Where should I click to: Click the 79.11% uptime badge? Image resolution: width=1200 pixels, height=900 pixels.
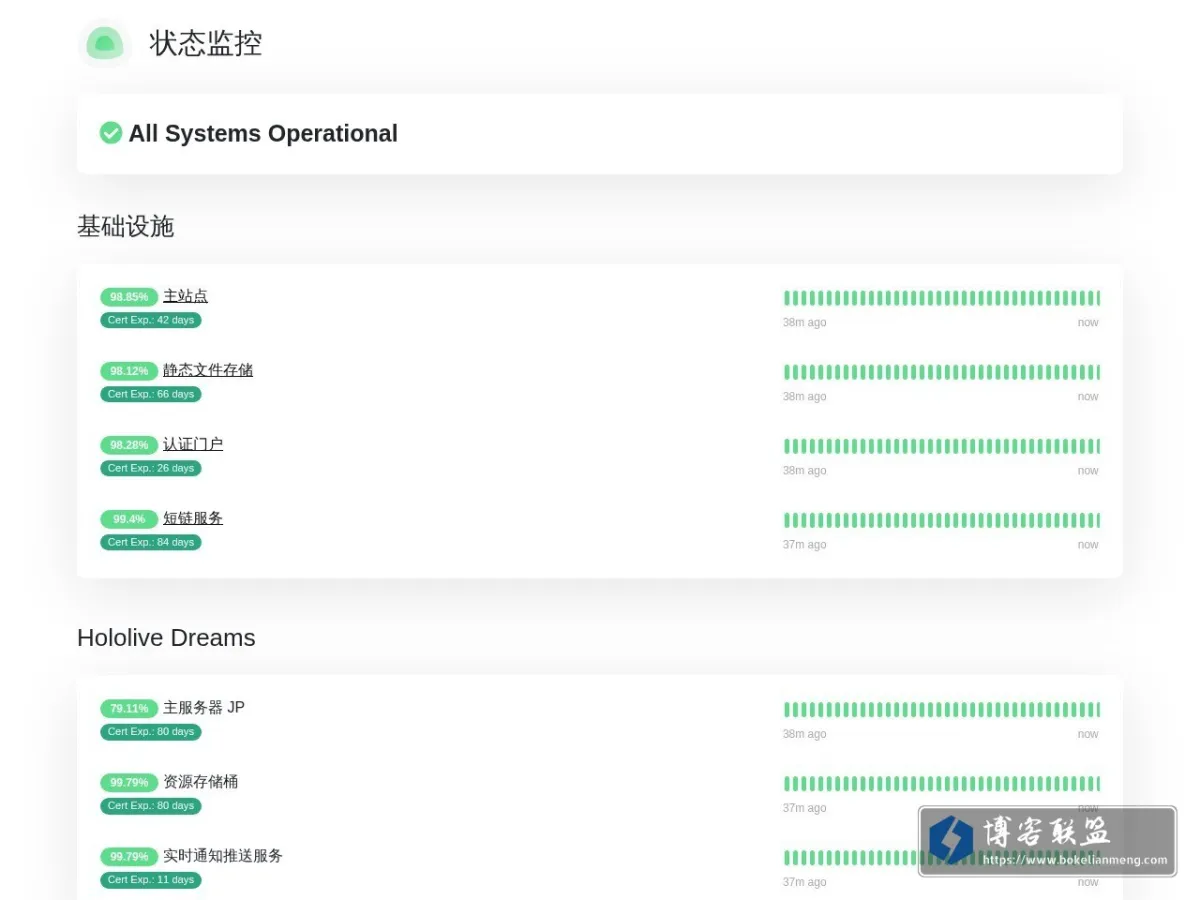[129, 708]
